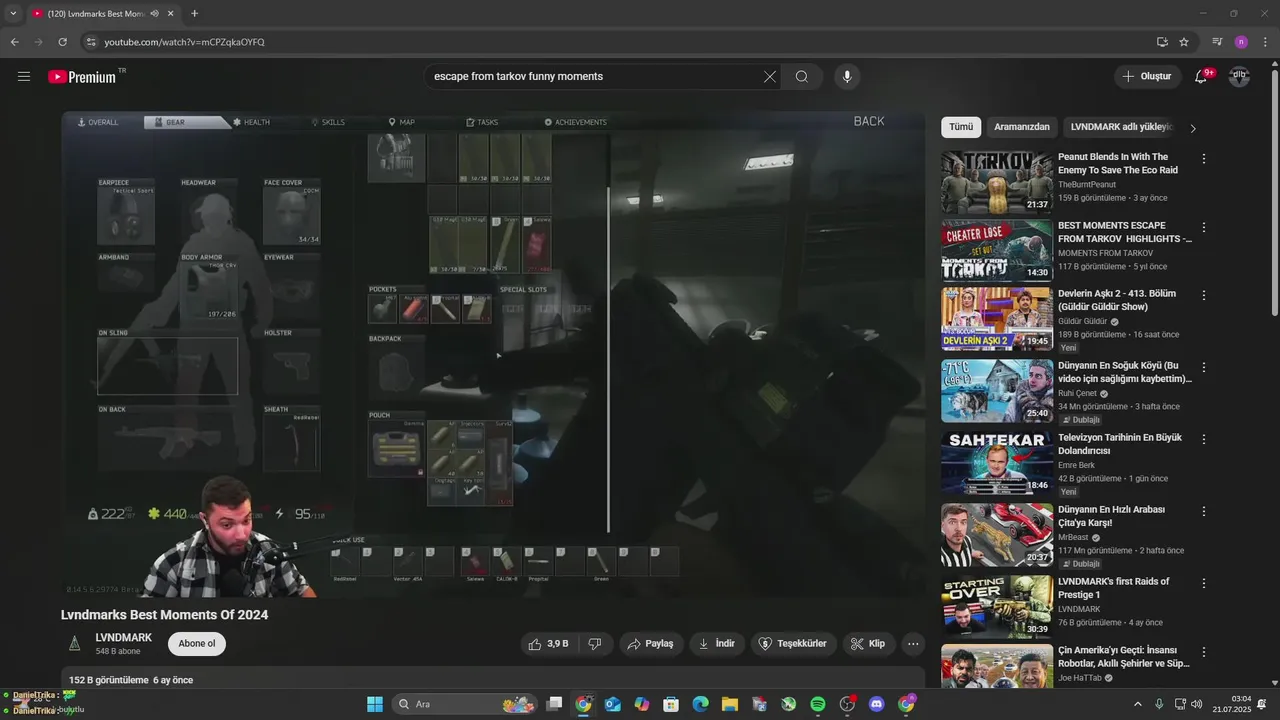Open the account avatar menu
1280x720 pixels.
click(x=1239, y=76)
